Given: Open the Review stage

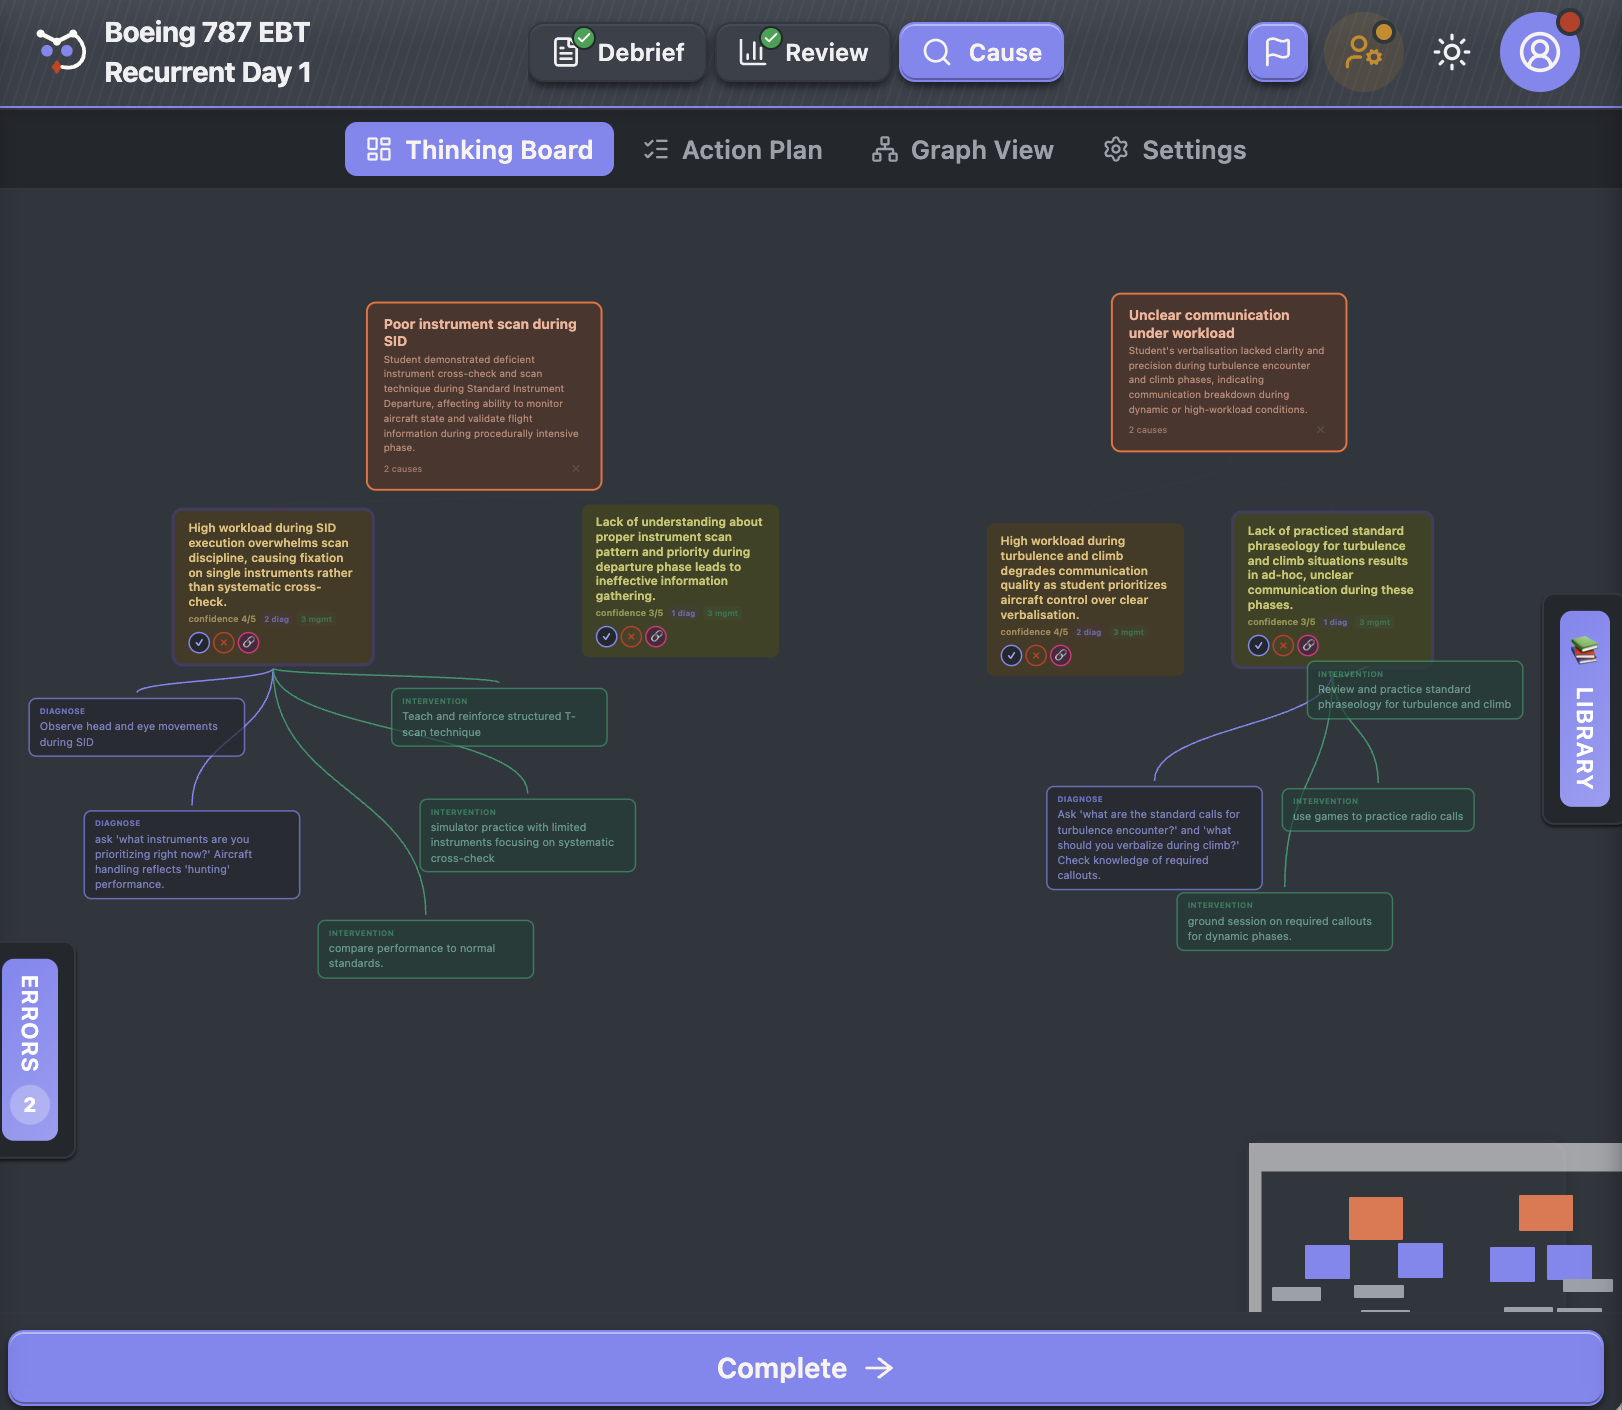Looking at the screenshot, I should coord(803,52).
